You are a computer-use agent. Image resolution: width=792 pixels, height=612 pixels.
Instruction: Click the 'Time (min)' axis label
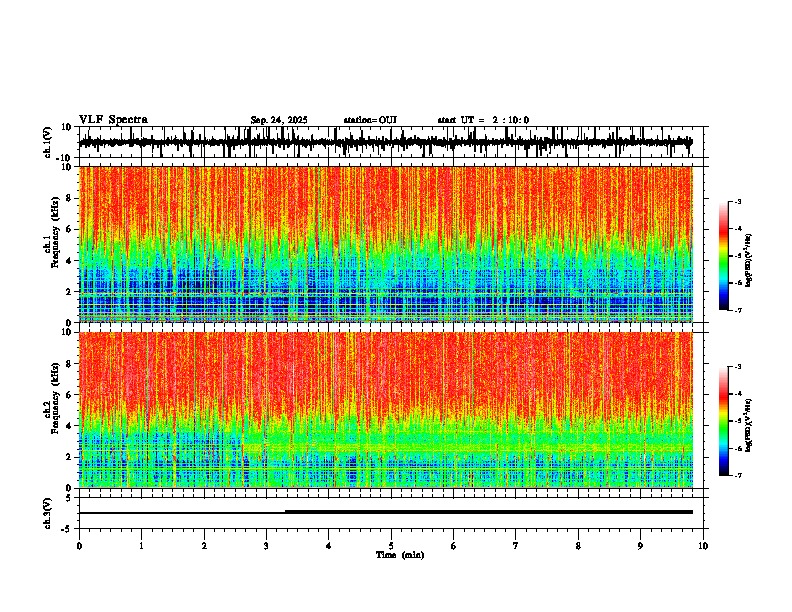pyautogui.click(x=400, y=555)
